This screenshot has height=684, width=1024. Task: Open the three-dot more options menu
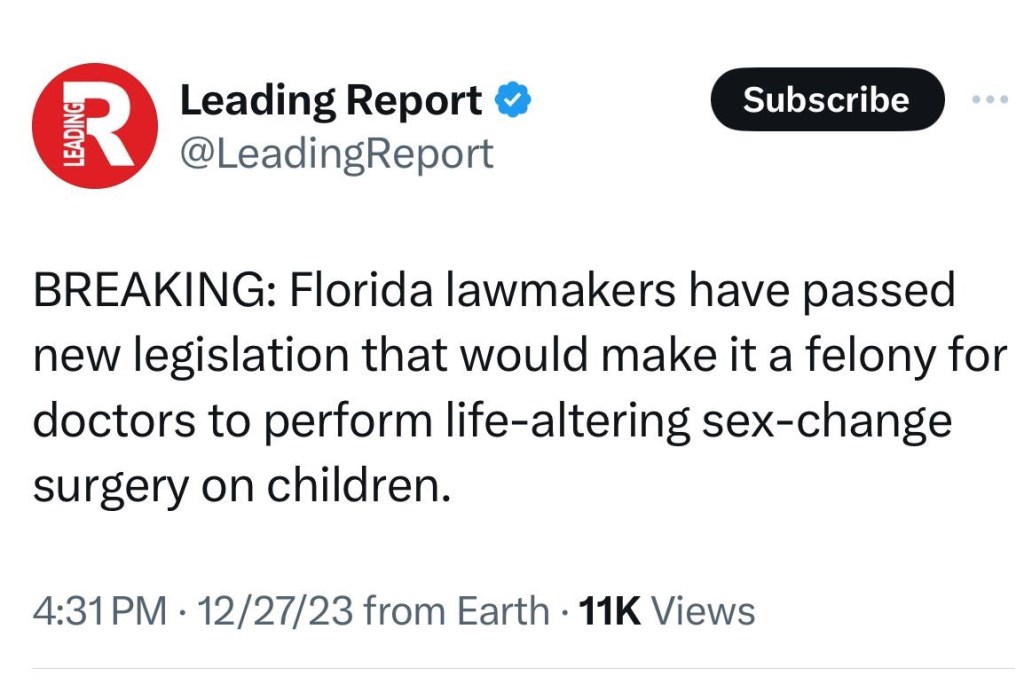pos(989,101)
